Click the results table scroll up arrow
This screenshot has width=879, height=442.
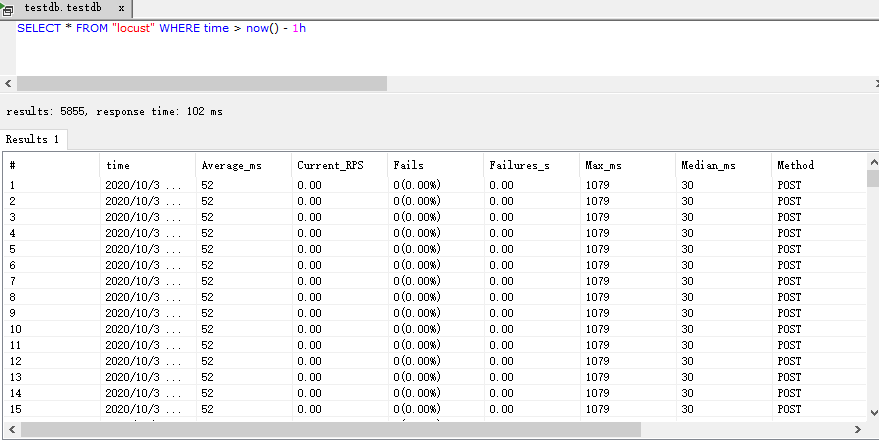[873, 162]
